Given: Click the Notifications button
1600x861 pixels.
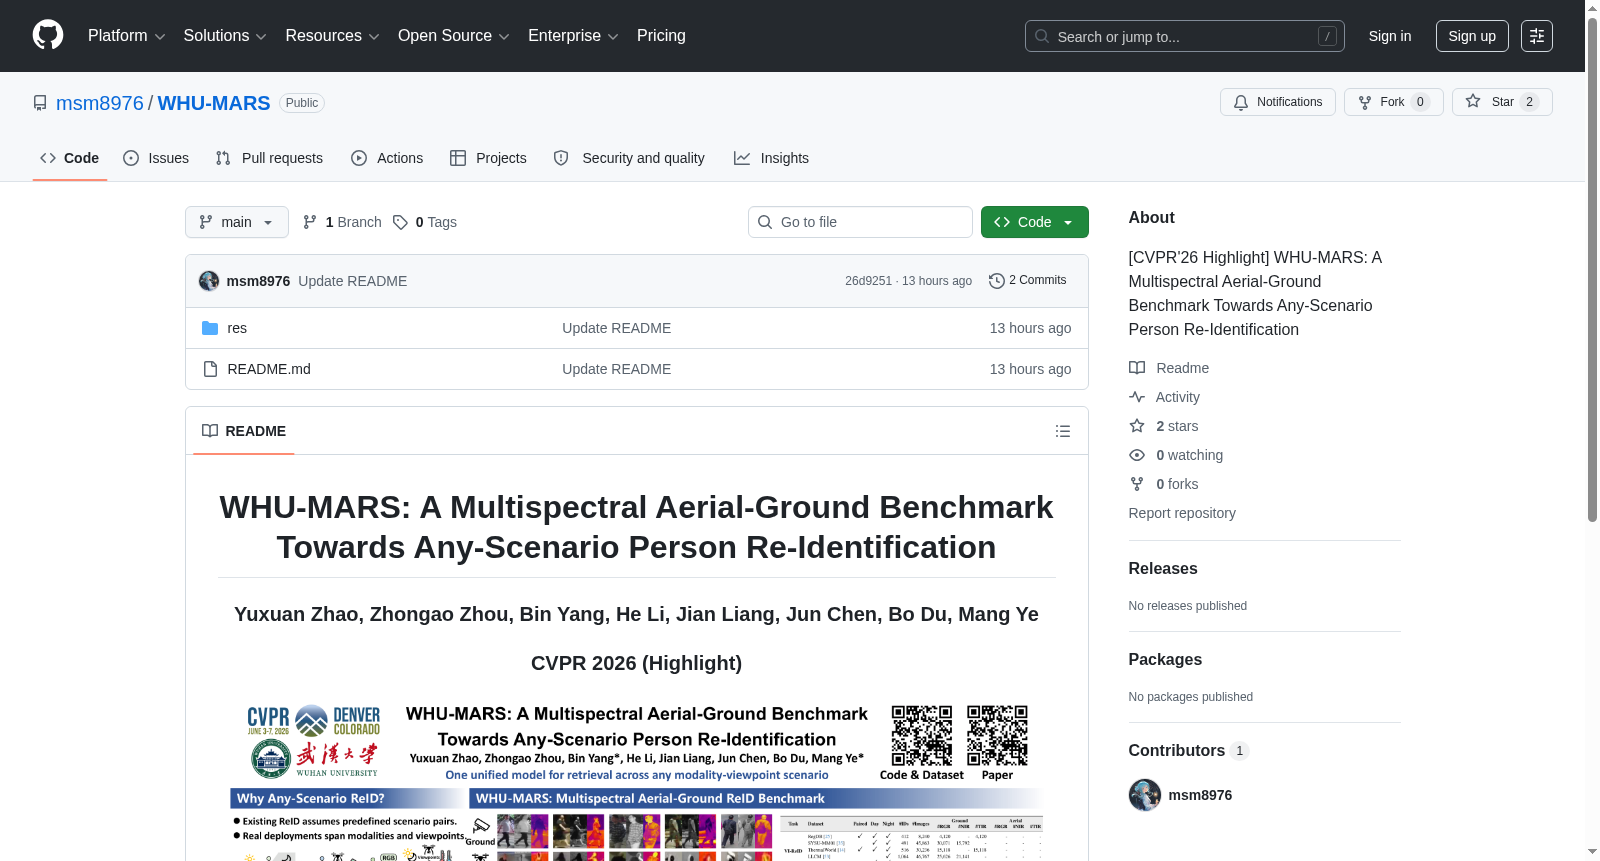Looking at the screenshot, I should (1278, 102).
